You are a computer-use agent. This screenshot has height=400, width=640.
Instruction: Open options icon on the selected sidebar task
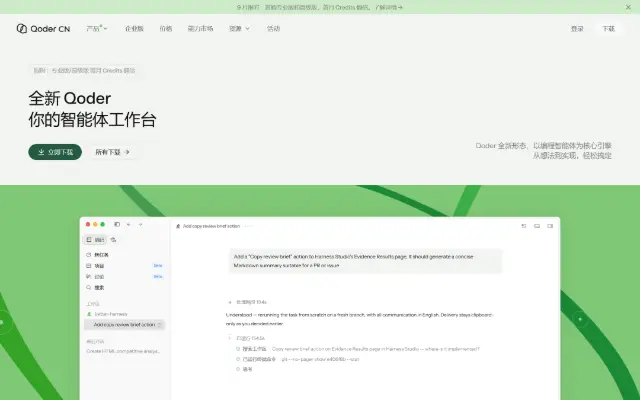click(159, 325)
